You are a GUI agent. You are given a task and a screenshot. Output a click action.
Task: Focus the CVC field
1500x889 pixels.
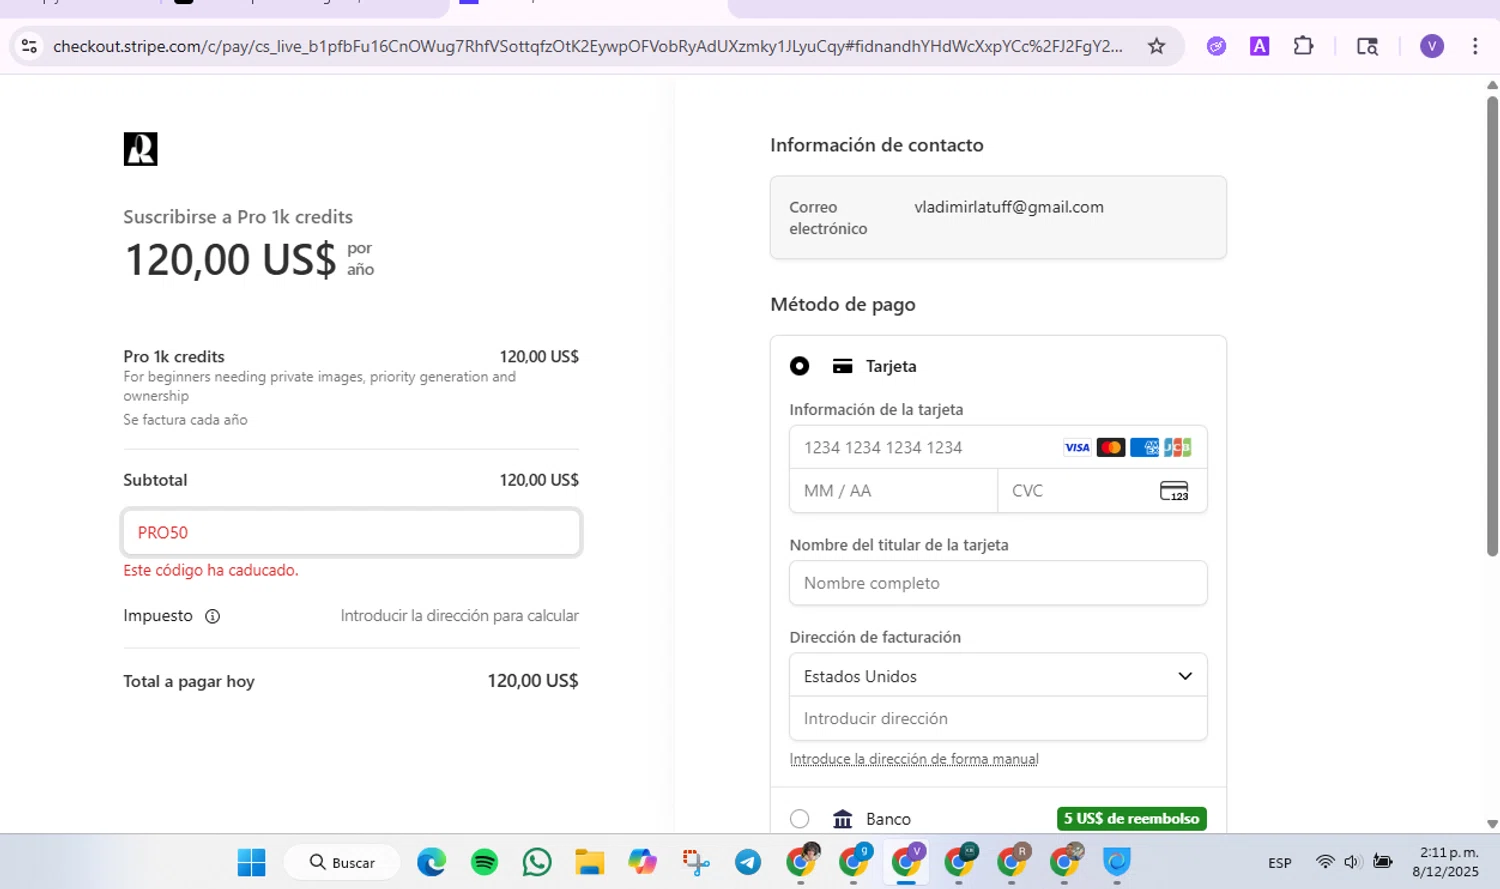[1102, 491]
